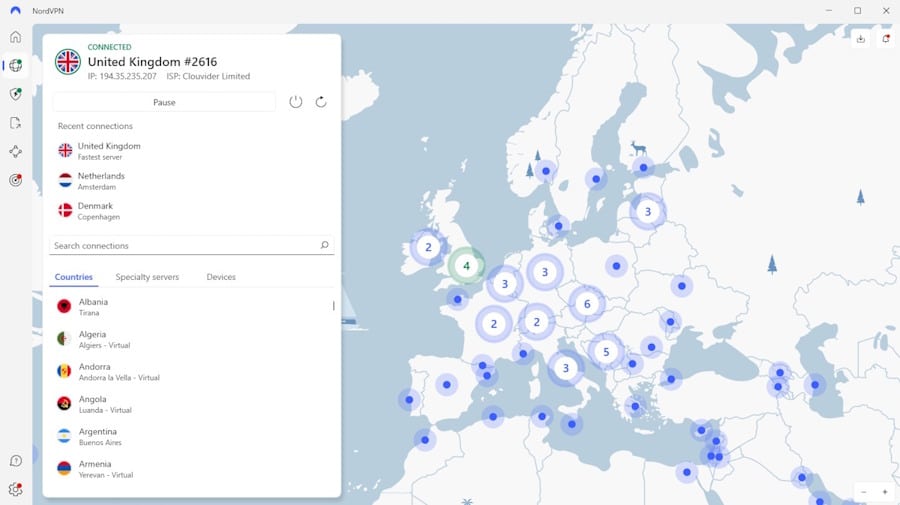Image resolution: width=900 pixels, height=505 pixels.
Task: Connect to Albania Tirana
Action: point(191,306)
